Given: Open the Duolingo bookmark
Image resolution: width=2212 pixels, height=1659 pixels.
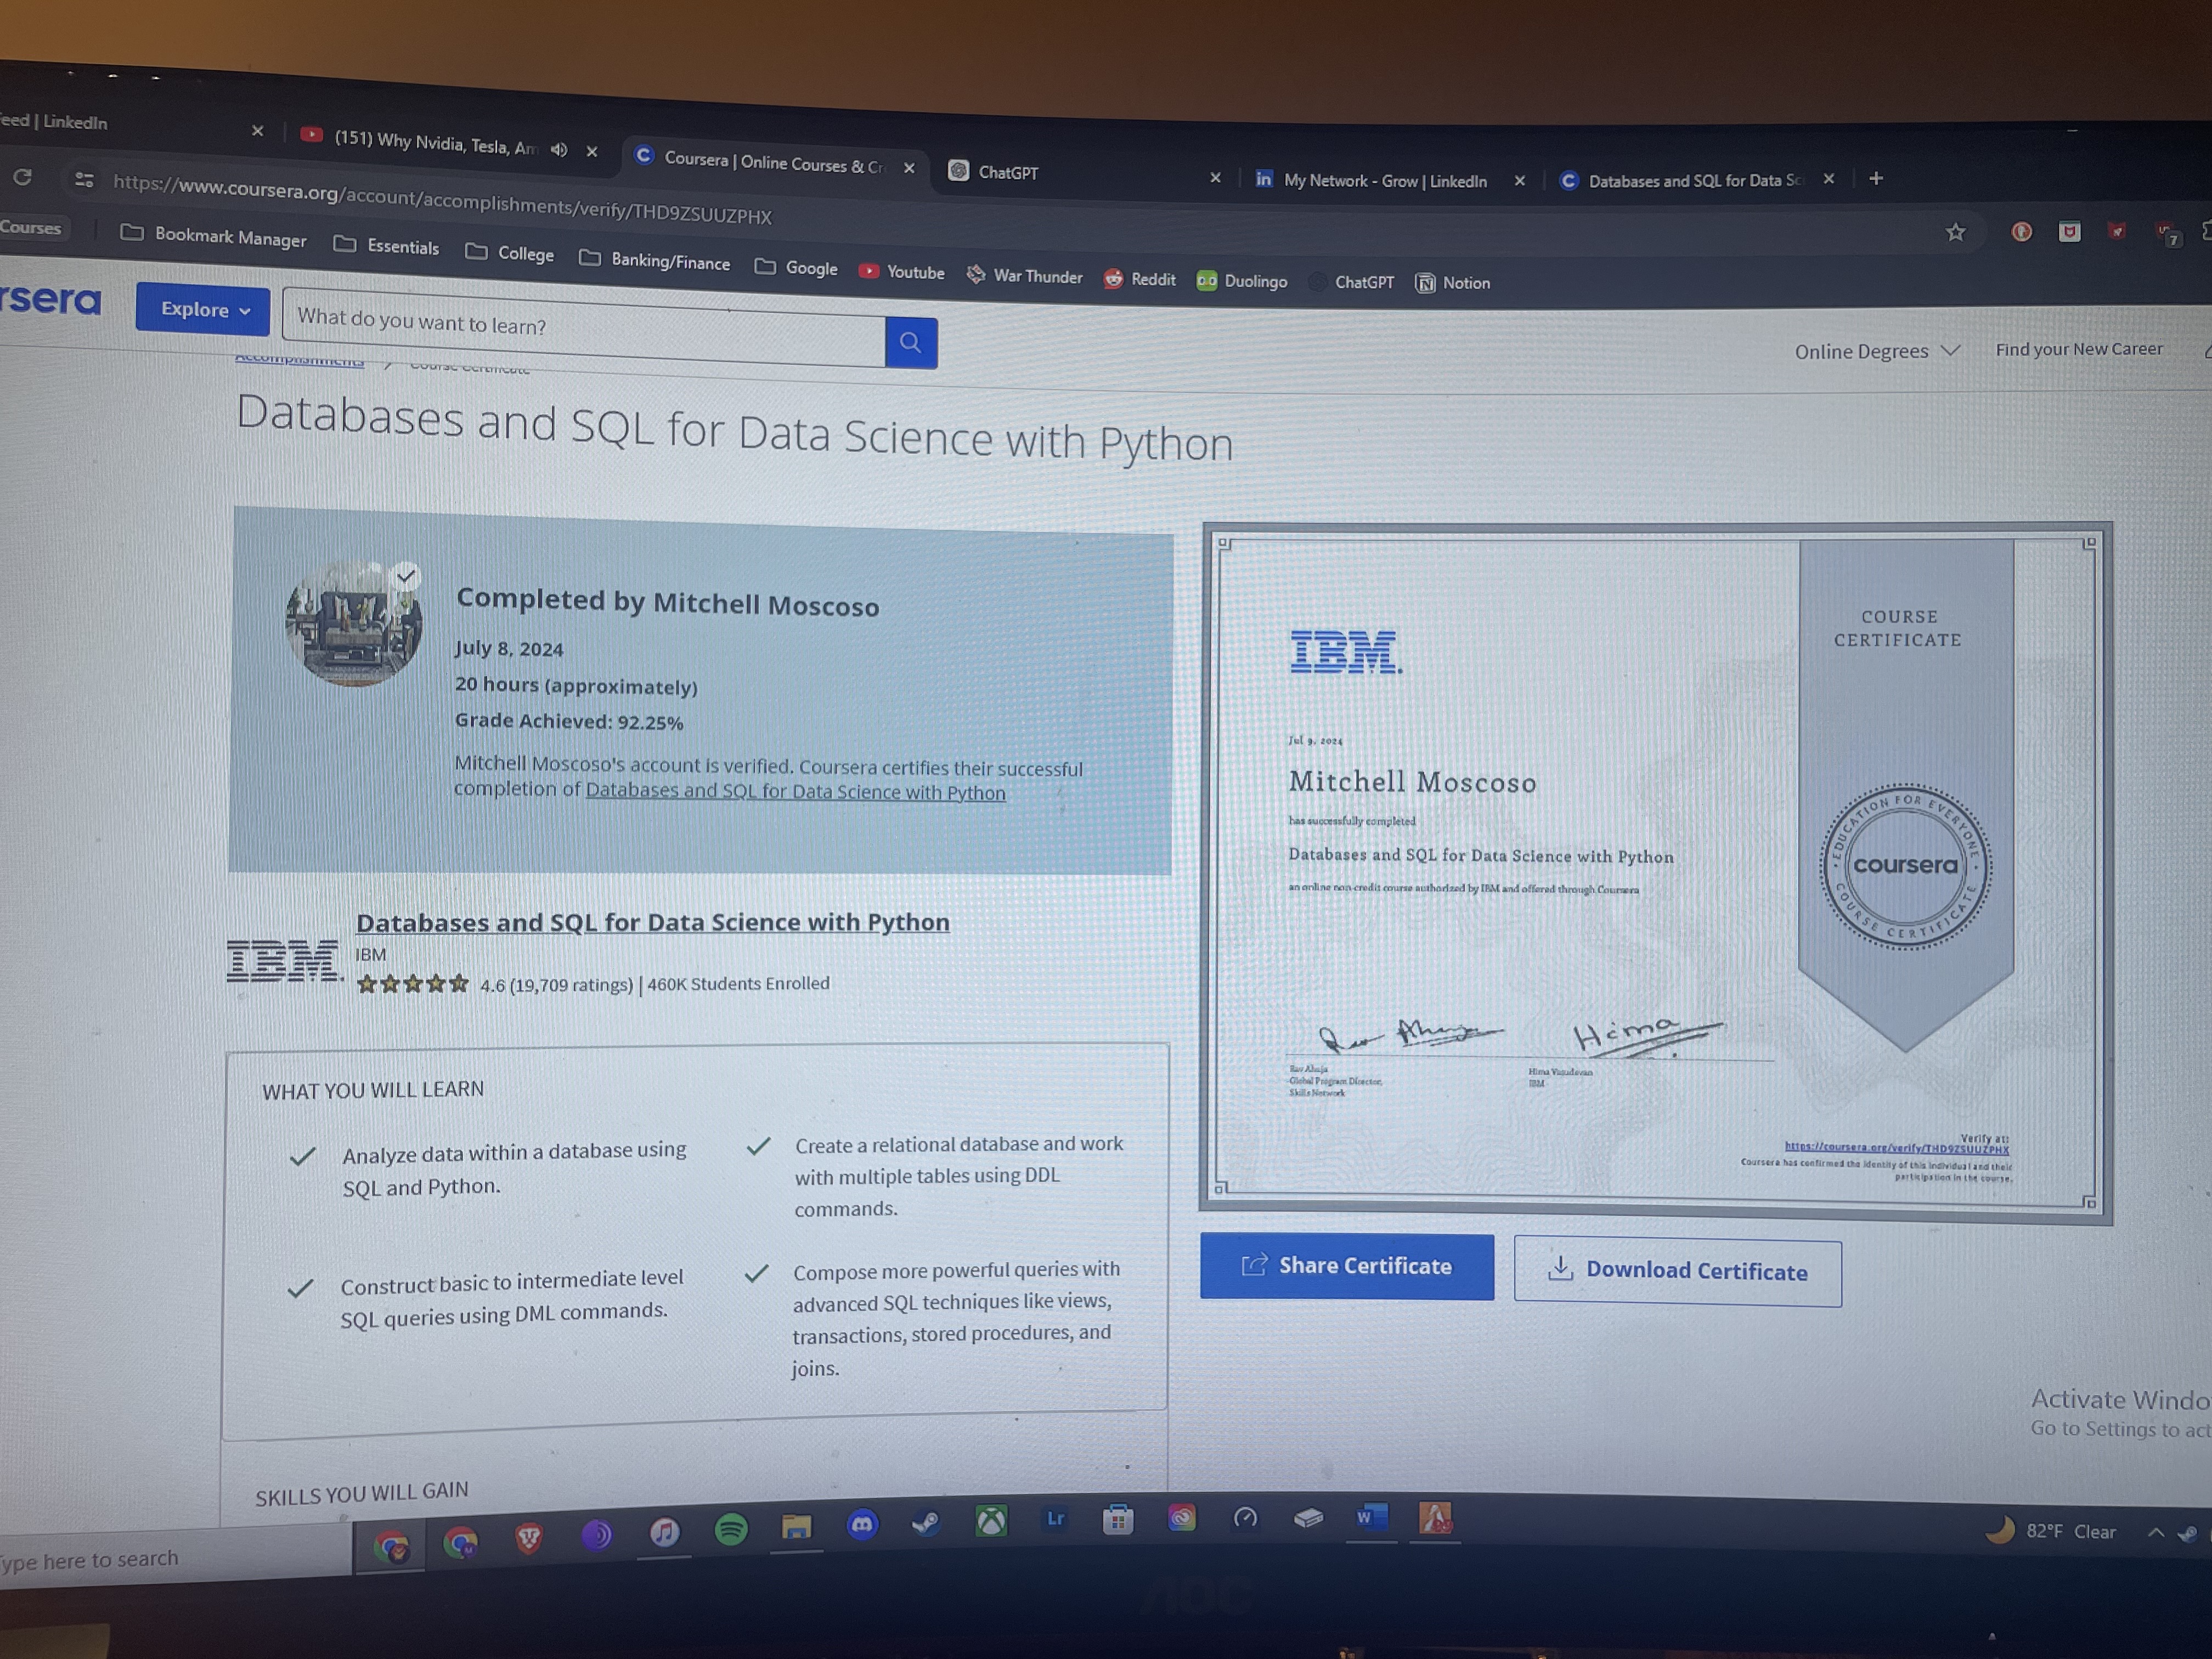Looking at the screenshot, I should tap(1242, 281).
